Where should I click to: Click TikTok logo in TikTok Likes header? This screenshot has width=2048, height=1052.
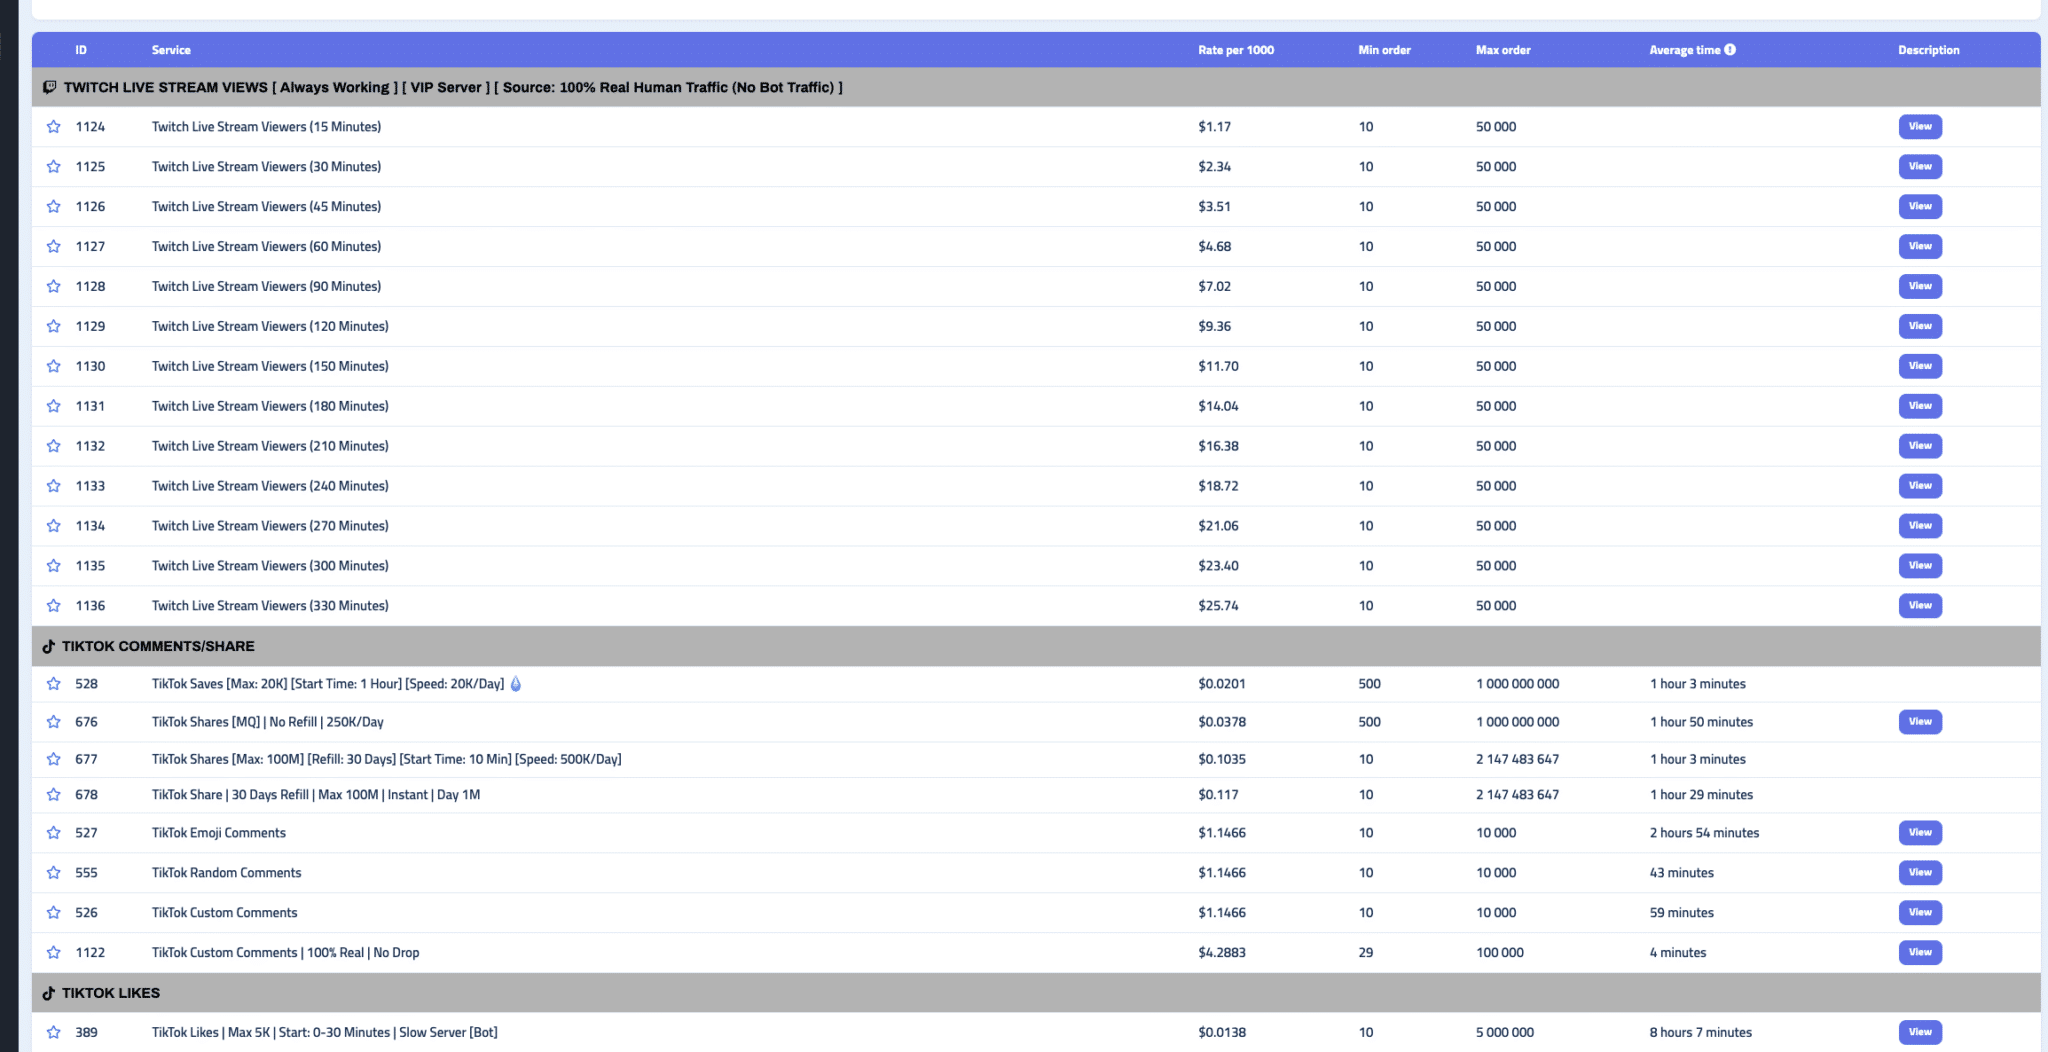point(48,994)
